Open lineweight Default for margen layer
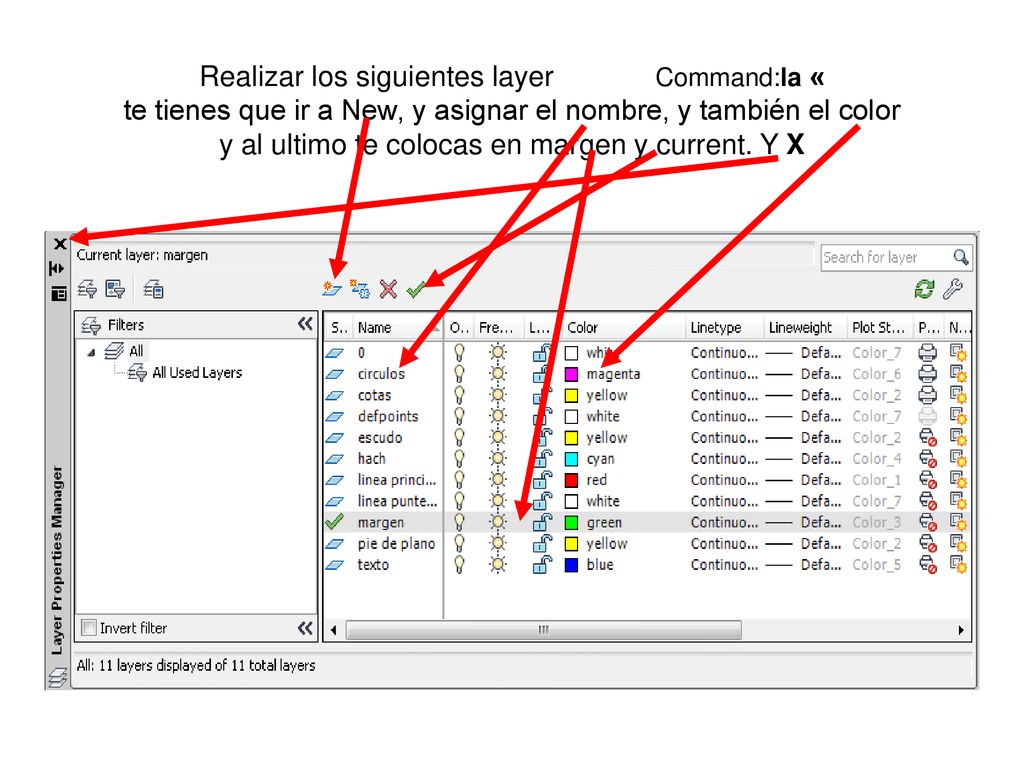This screenshot has width=1024, height=768. 804,522
